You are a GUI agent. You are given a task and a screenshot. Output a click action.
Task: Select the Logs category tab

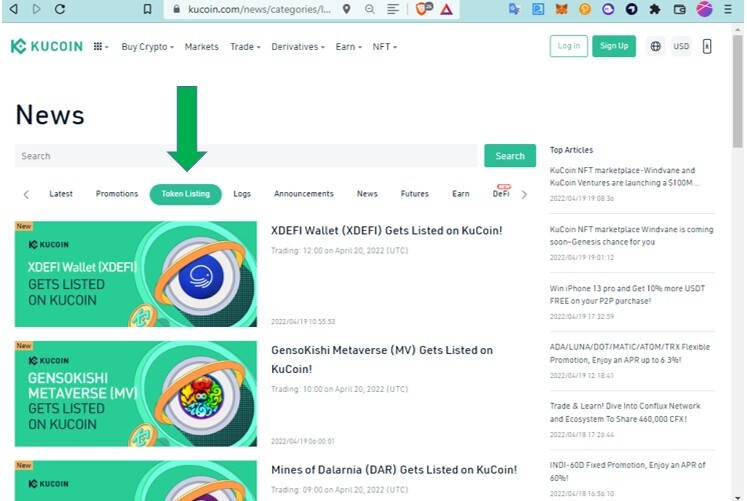[x=242, y=194]
